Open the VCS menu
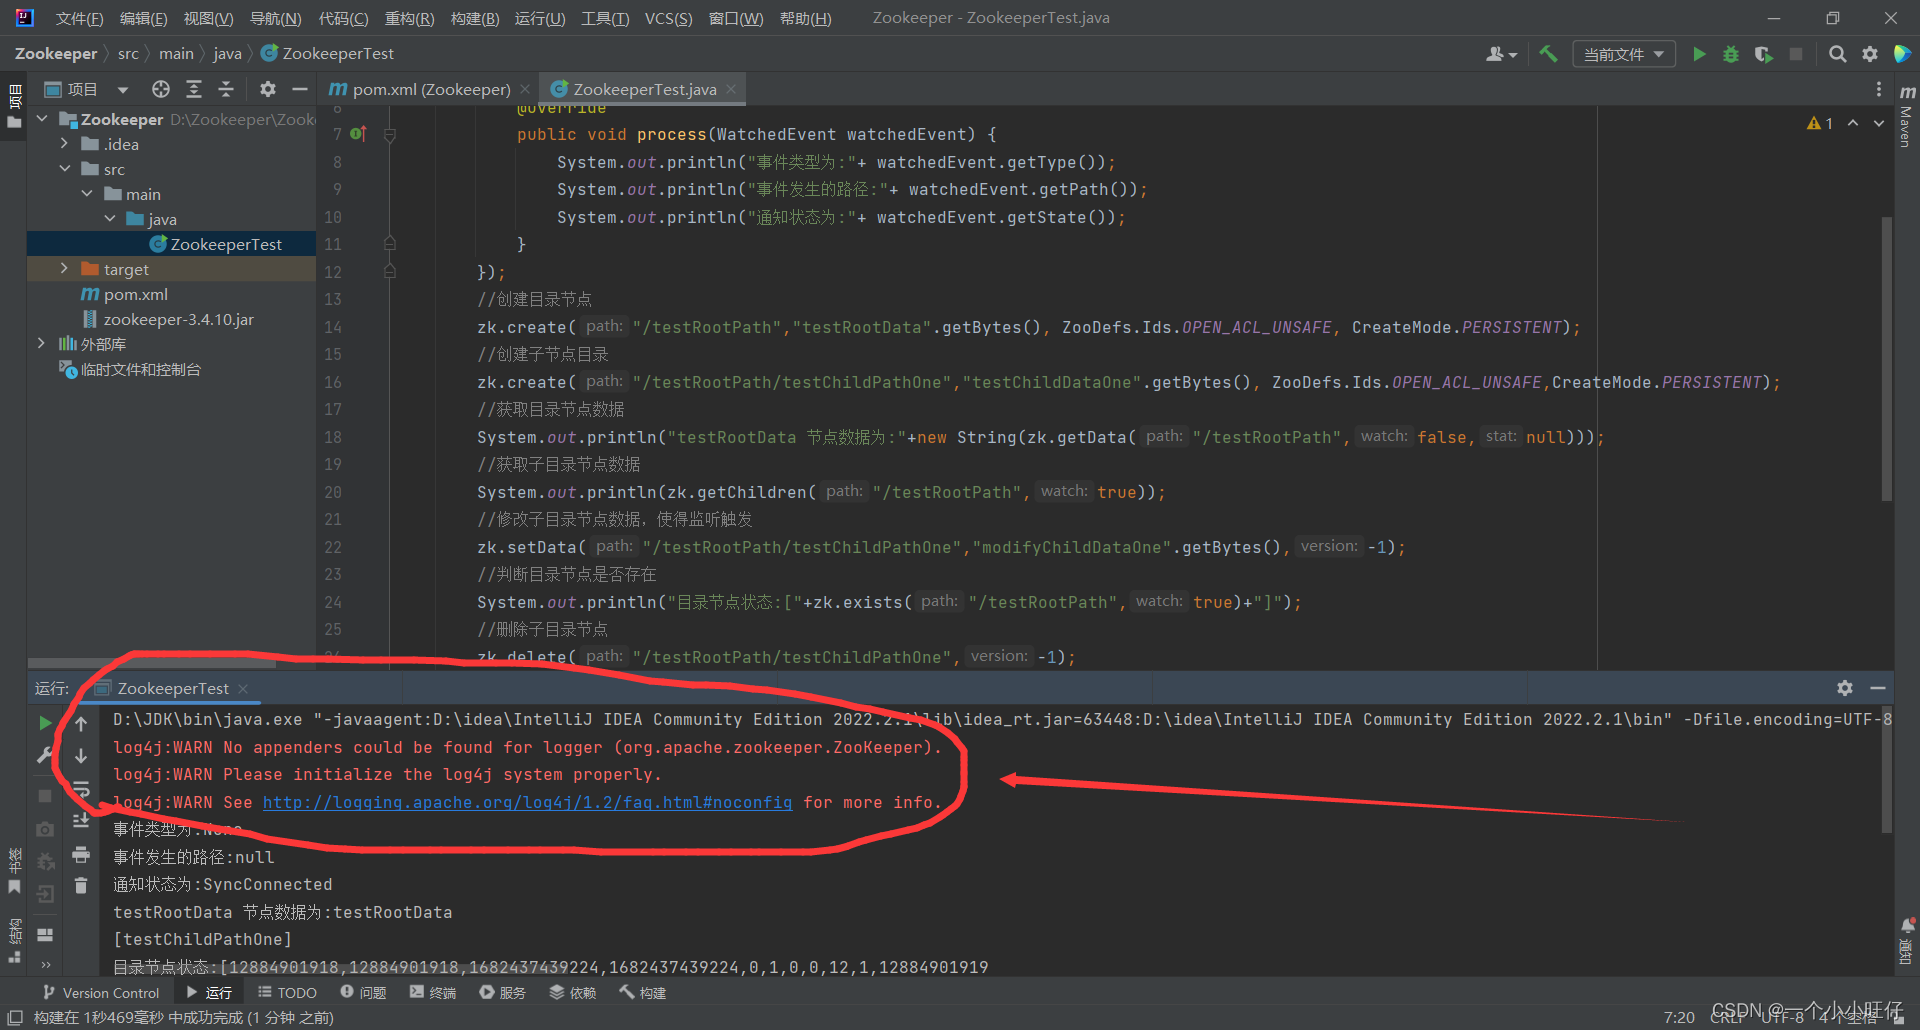 coord(668,18)
